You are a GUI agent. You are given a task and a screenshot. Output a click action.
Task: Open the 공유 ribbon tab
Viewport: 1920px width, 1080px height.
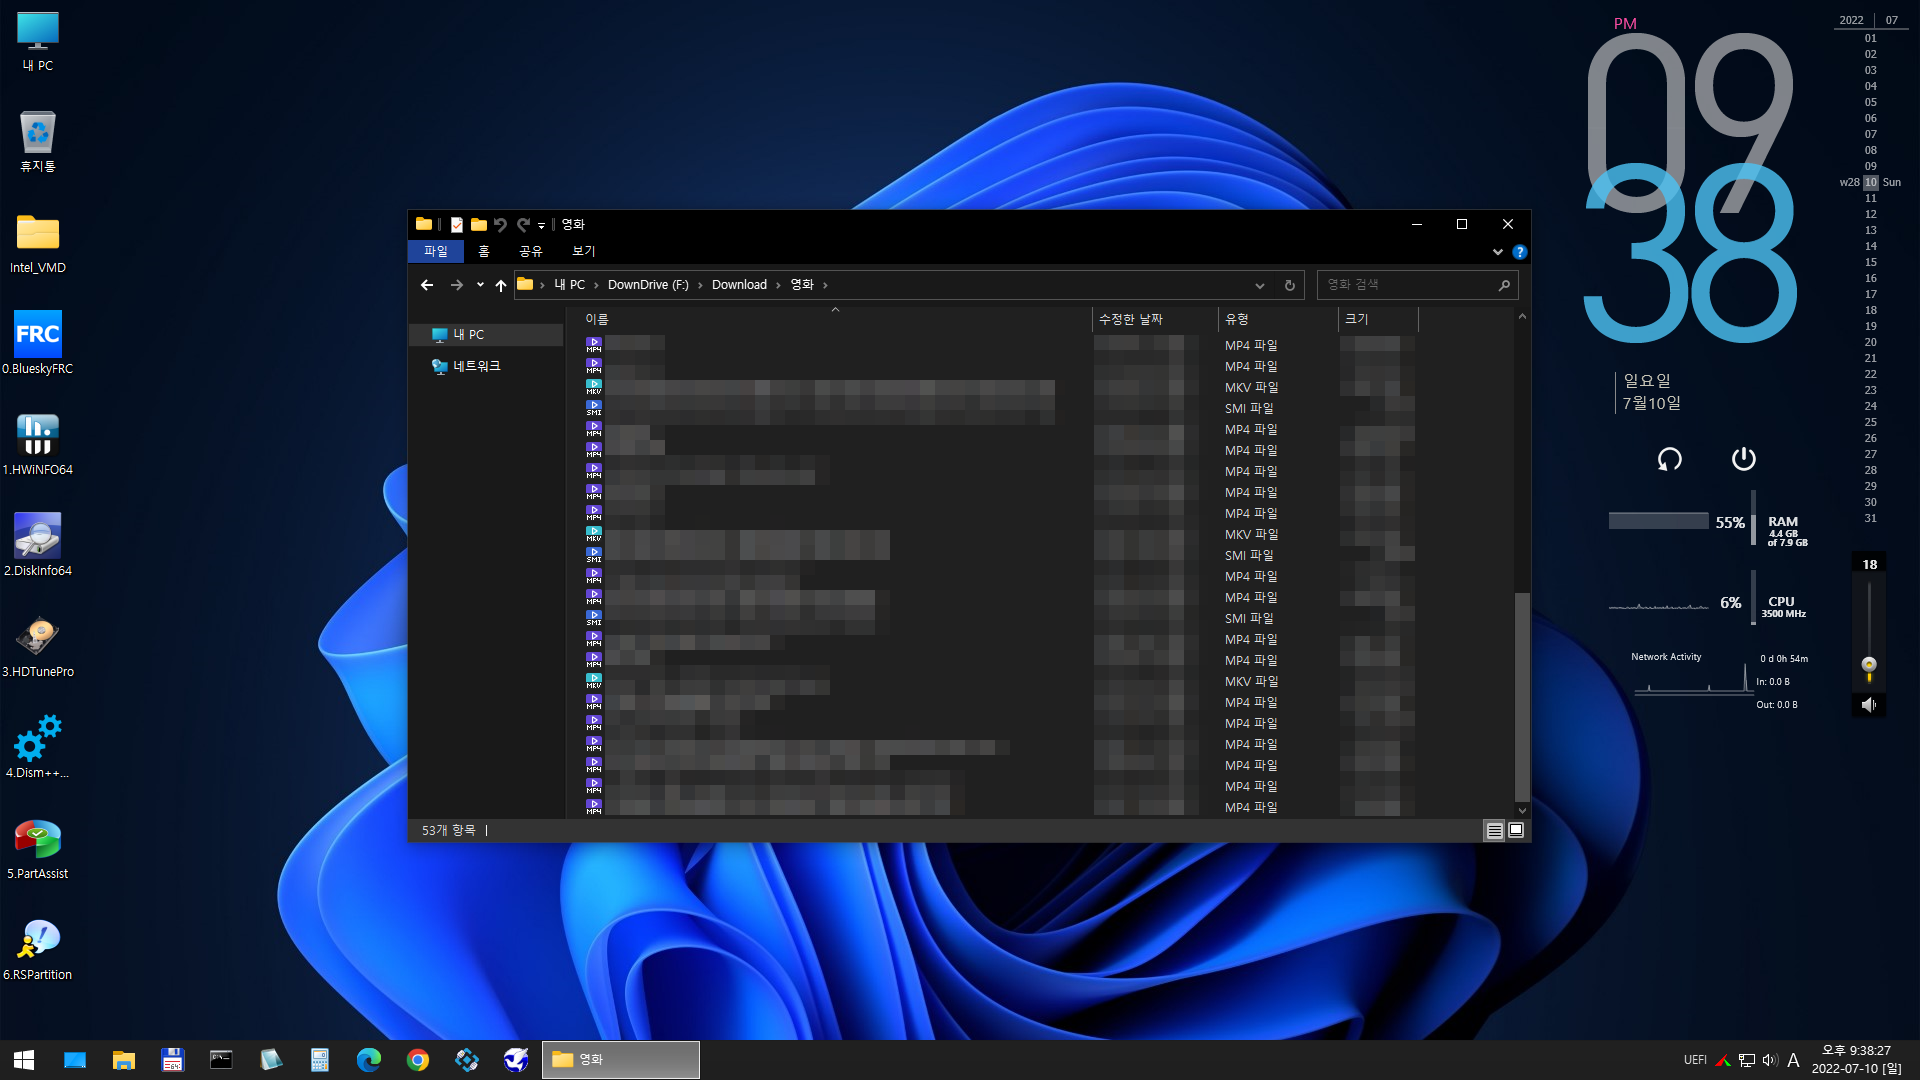530,251
